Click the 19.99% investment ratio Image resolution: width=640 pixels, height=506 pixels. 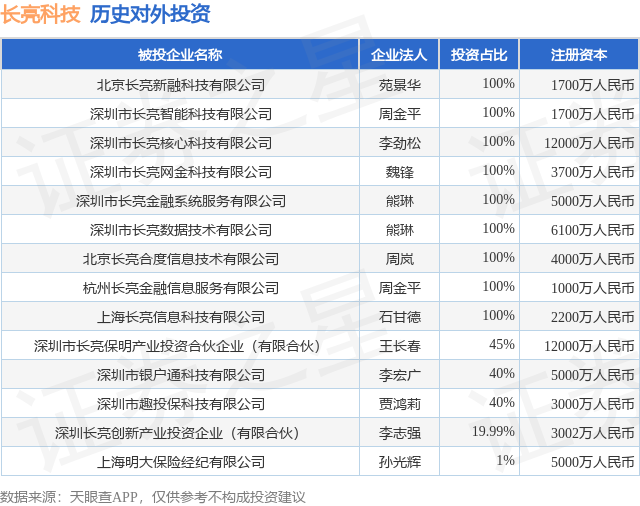pyautogui.click(x=493, y=431)
